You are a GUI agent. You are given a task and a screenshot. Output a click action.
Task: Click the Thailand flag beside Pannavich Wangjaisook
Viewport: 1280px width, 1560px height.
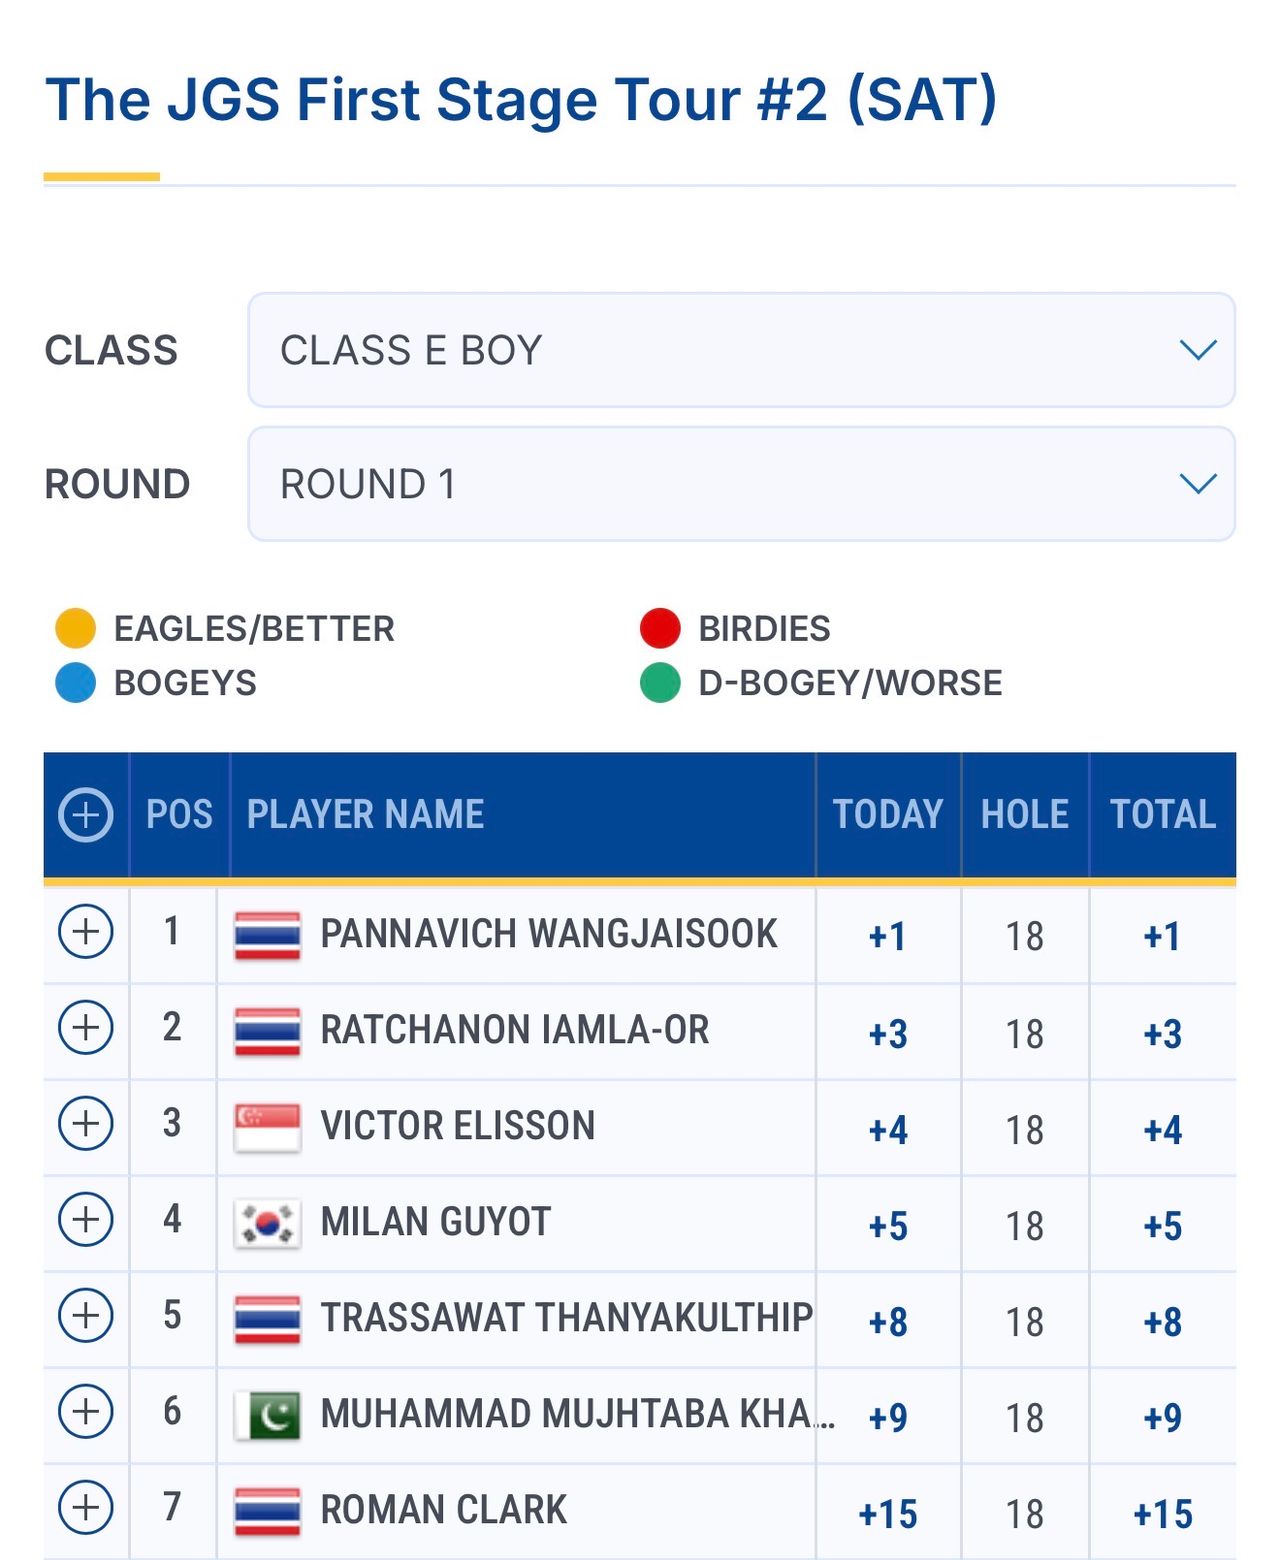pyautogui.click(x=267, y=935)
